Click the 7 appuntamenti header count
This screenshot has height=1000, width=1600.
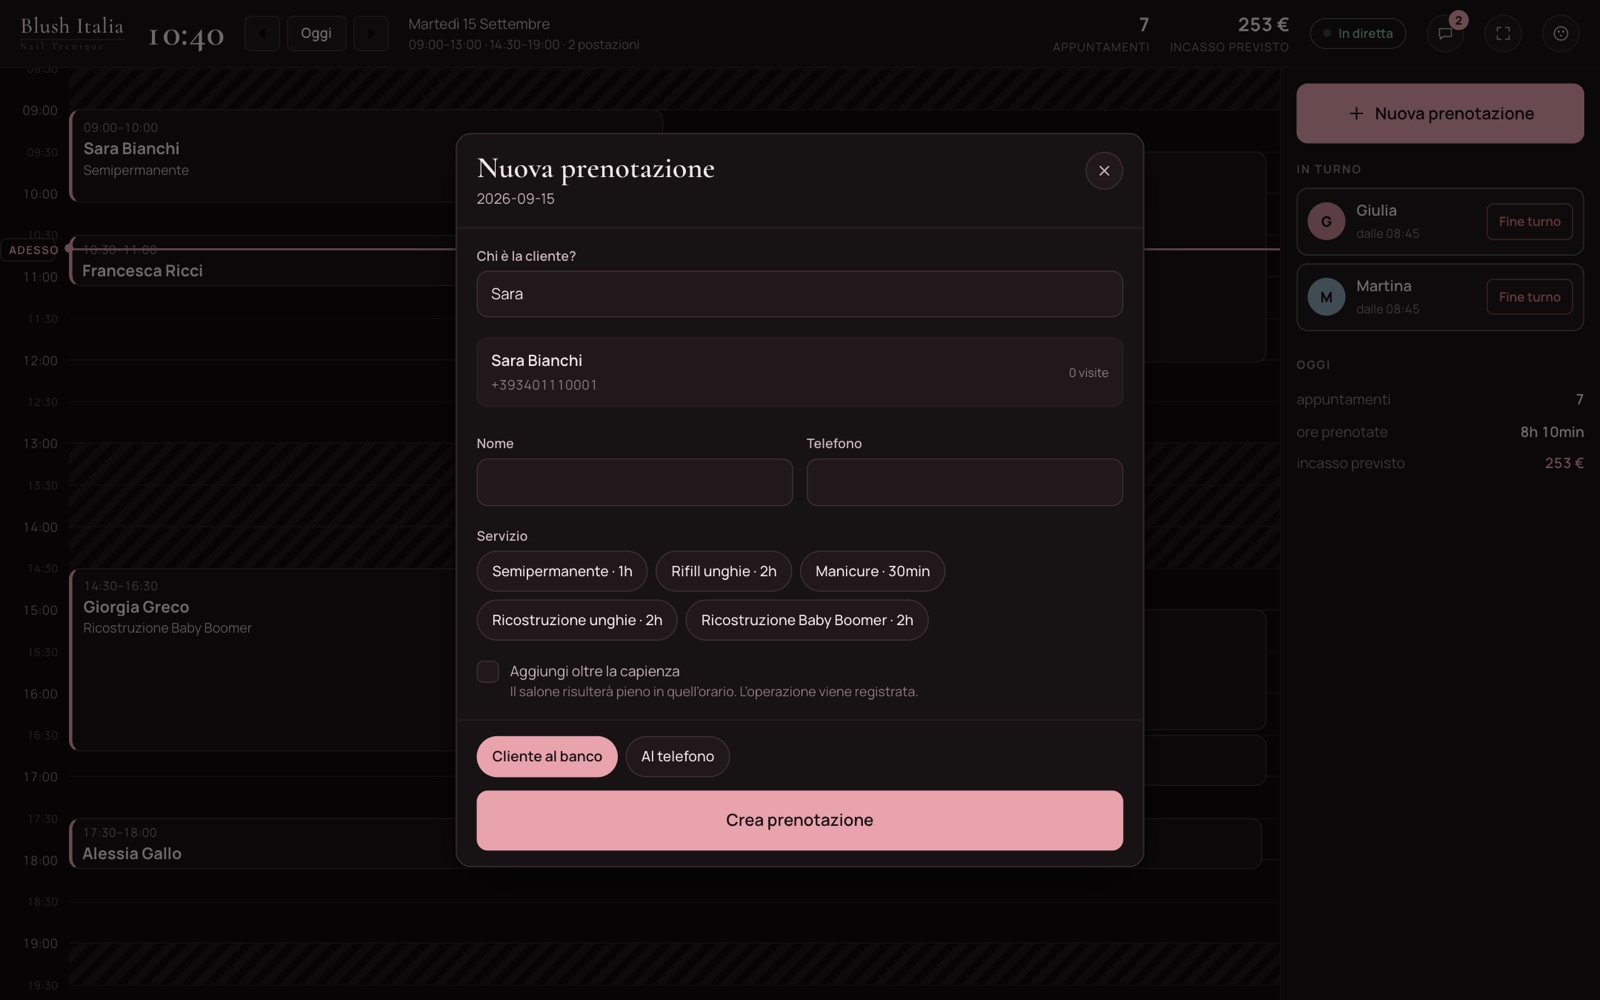[x=1144, y=24]
